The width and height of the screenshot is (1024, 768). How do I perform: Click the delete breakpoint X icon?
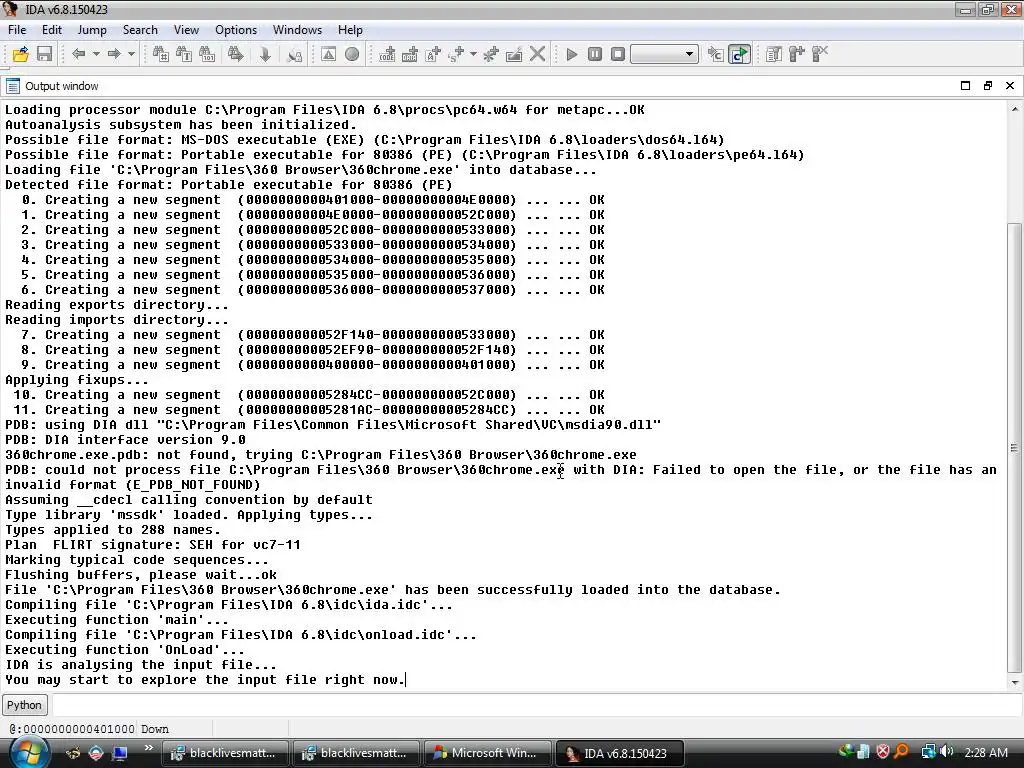(x=820, y=54)
